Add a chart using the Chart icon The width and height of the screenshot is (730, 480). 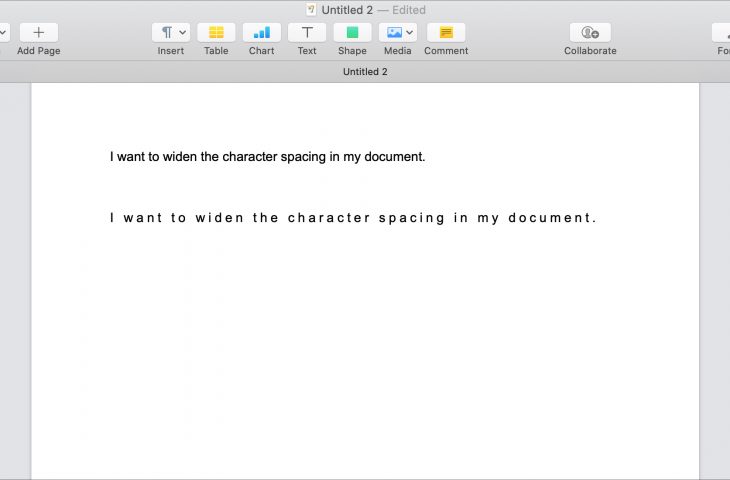(x=261, y=33)
